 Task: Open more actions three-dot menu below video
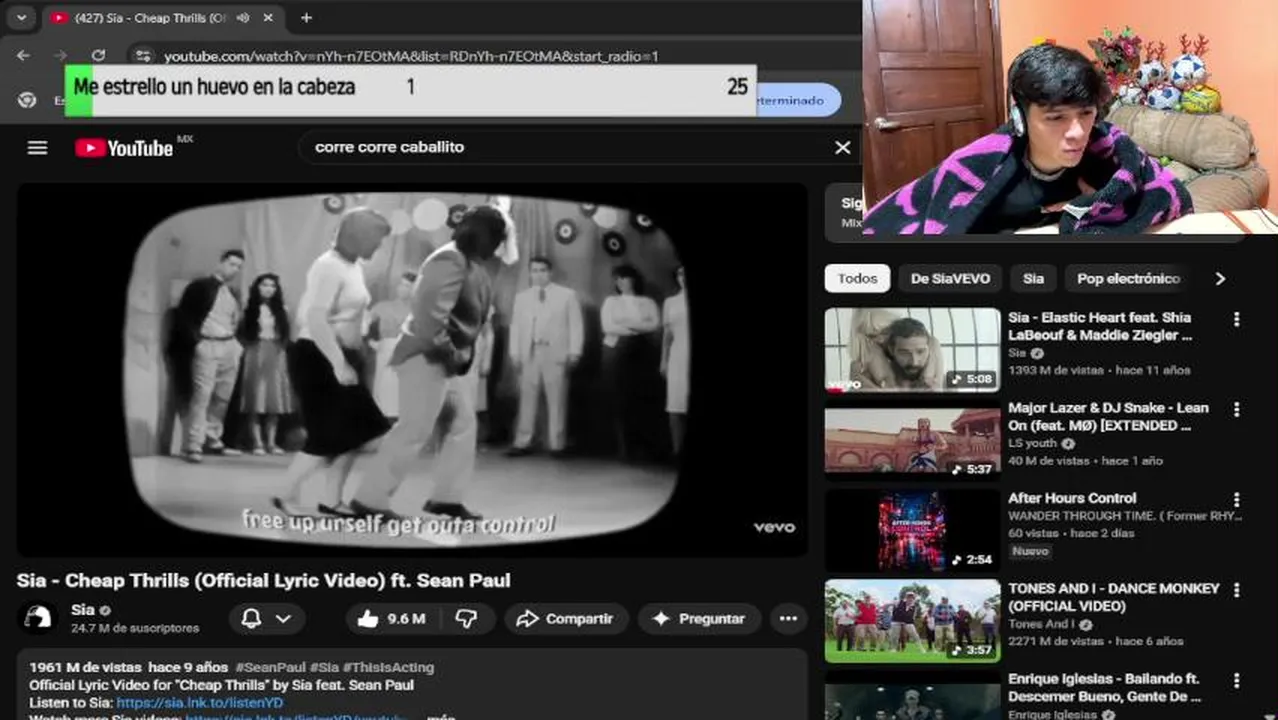click(788, 619)
